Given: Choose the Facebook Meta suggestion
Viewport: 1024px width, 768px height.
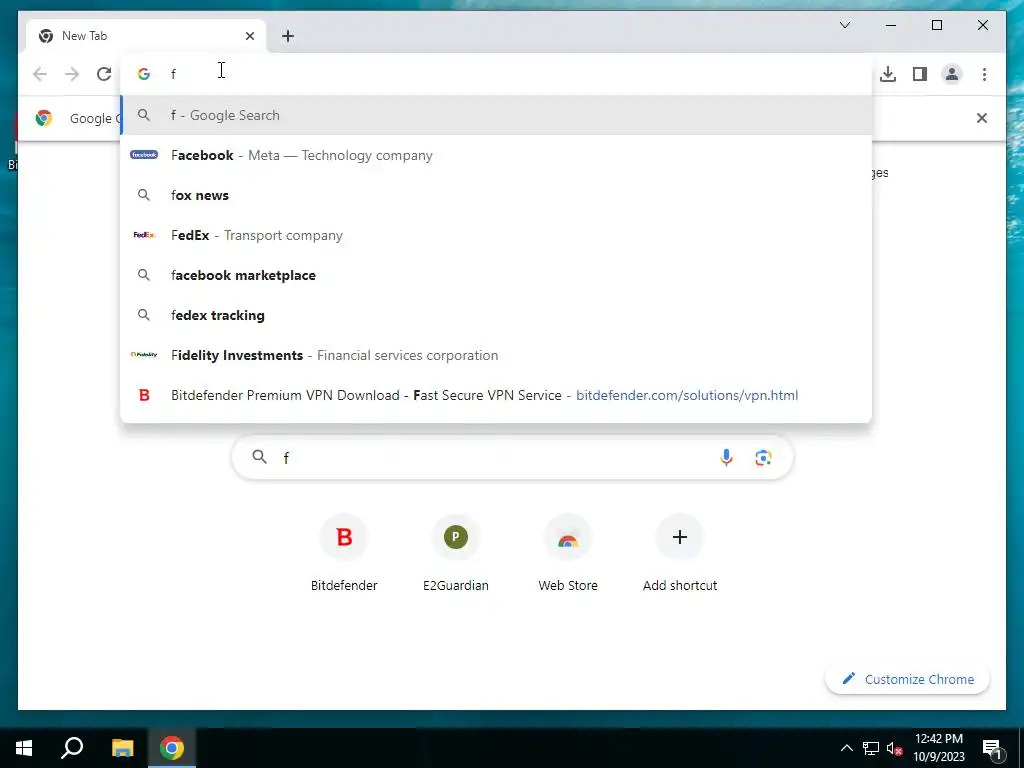Looking at the screenshot, I should [496, 155].
